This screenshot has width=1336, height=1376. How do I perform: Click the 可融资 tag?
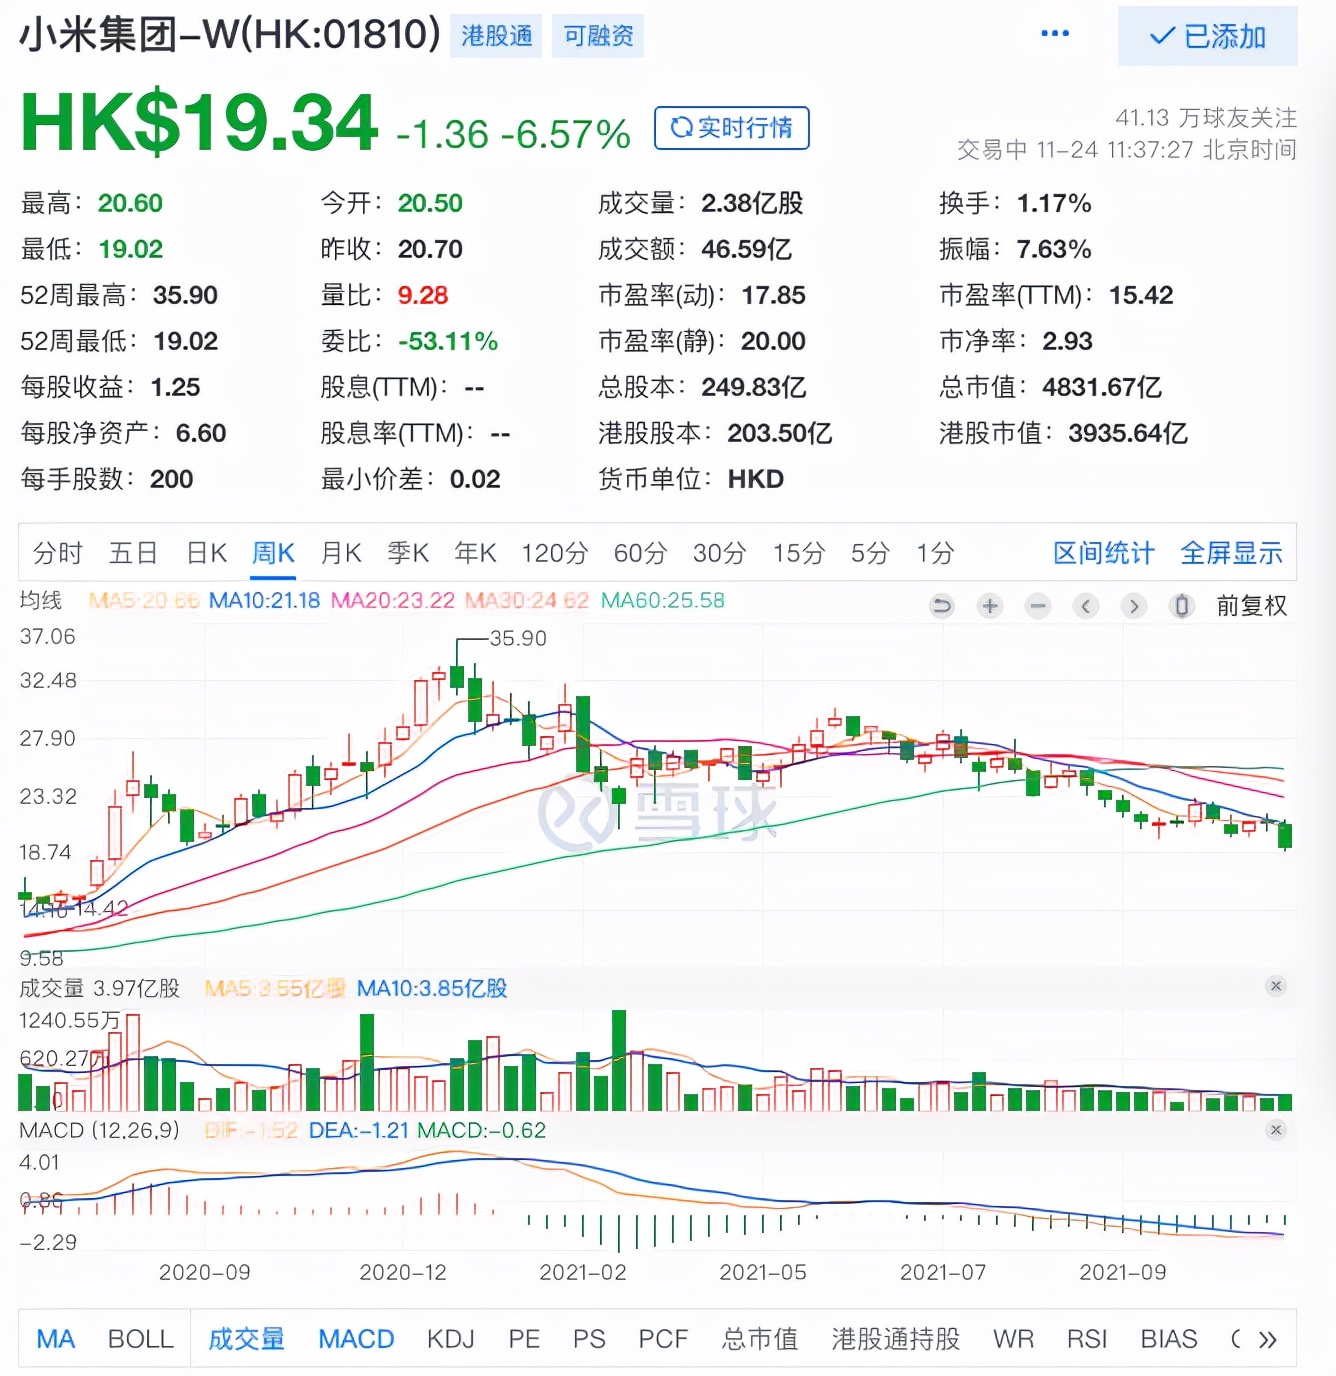(598, 36)
